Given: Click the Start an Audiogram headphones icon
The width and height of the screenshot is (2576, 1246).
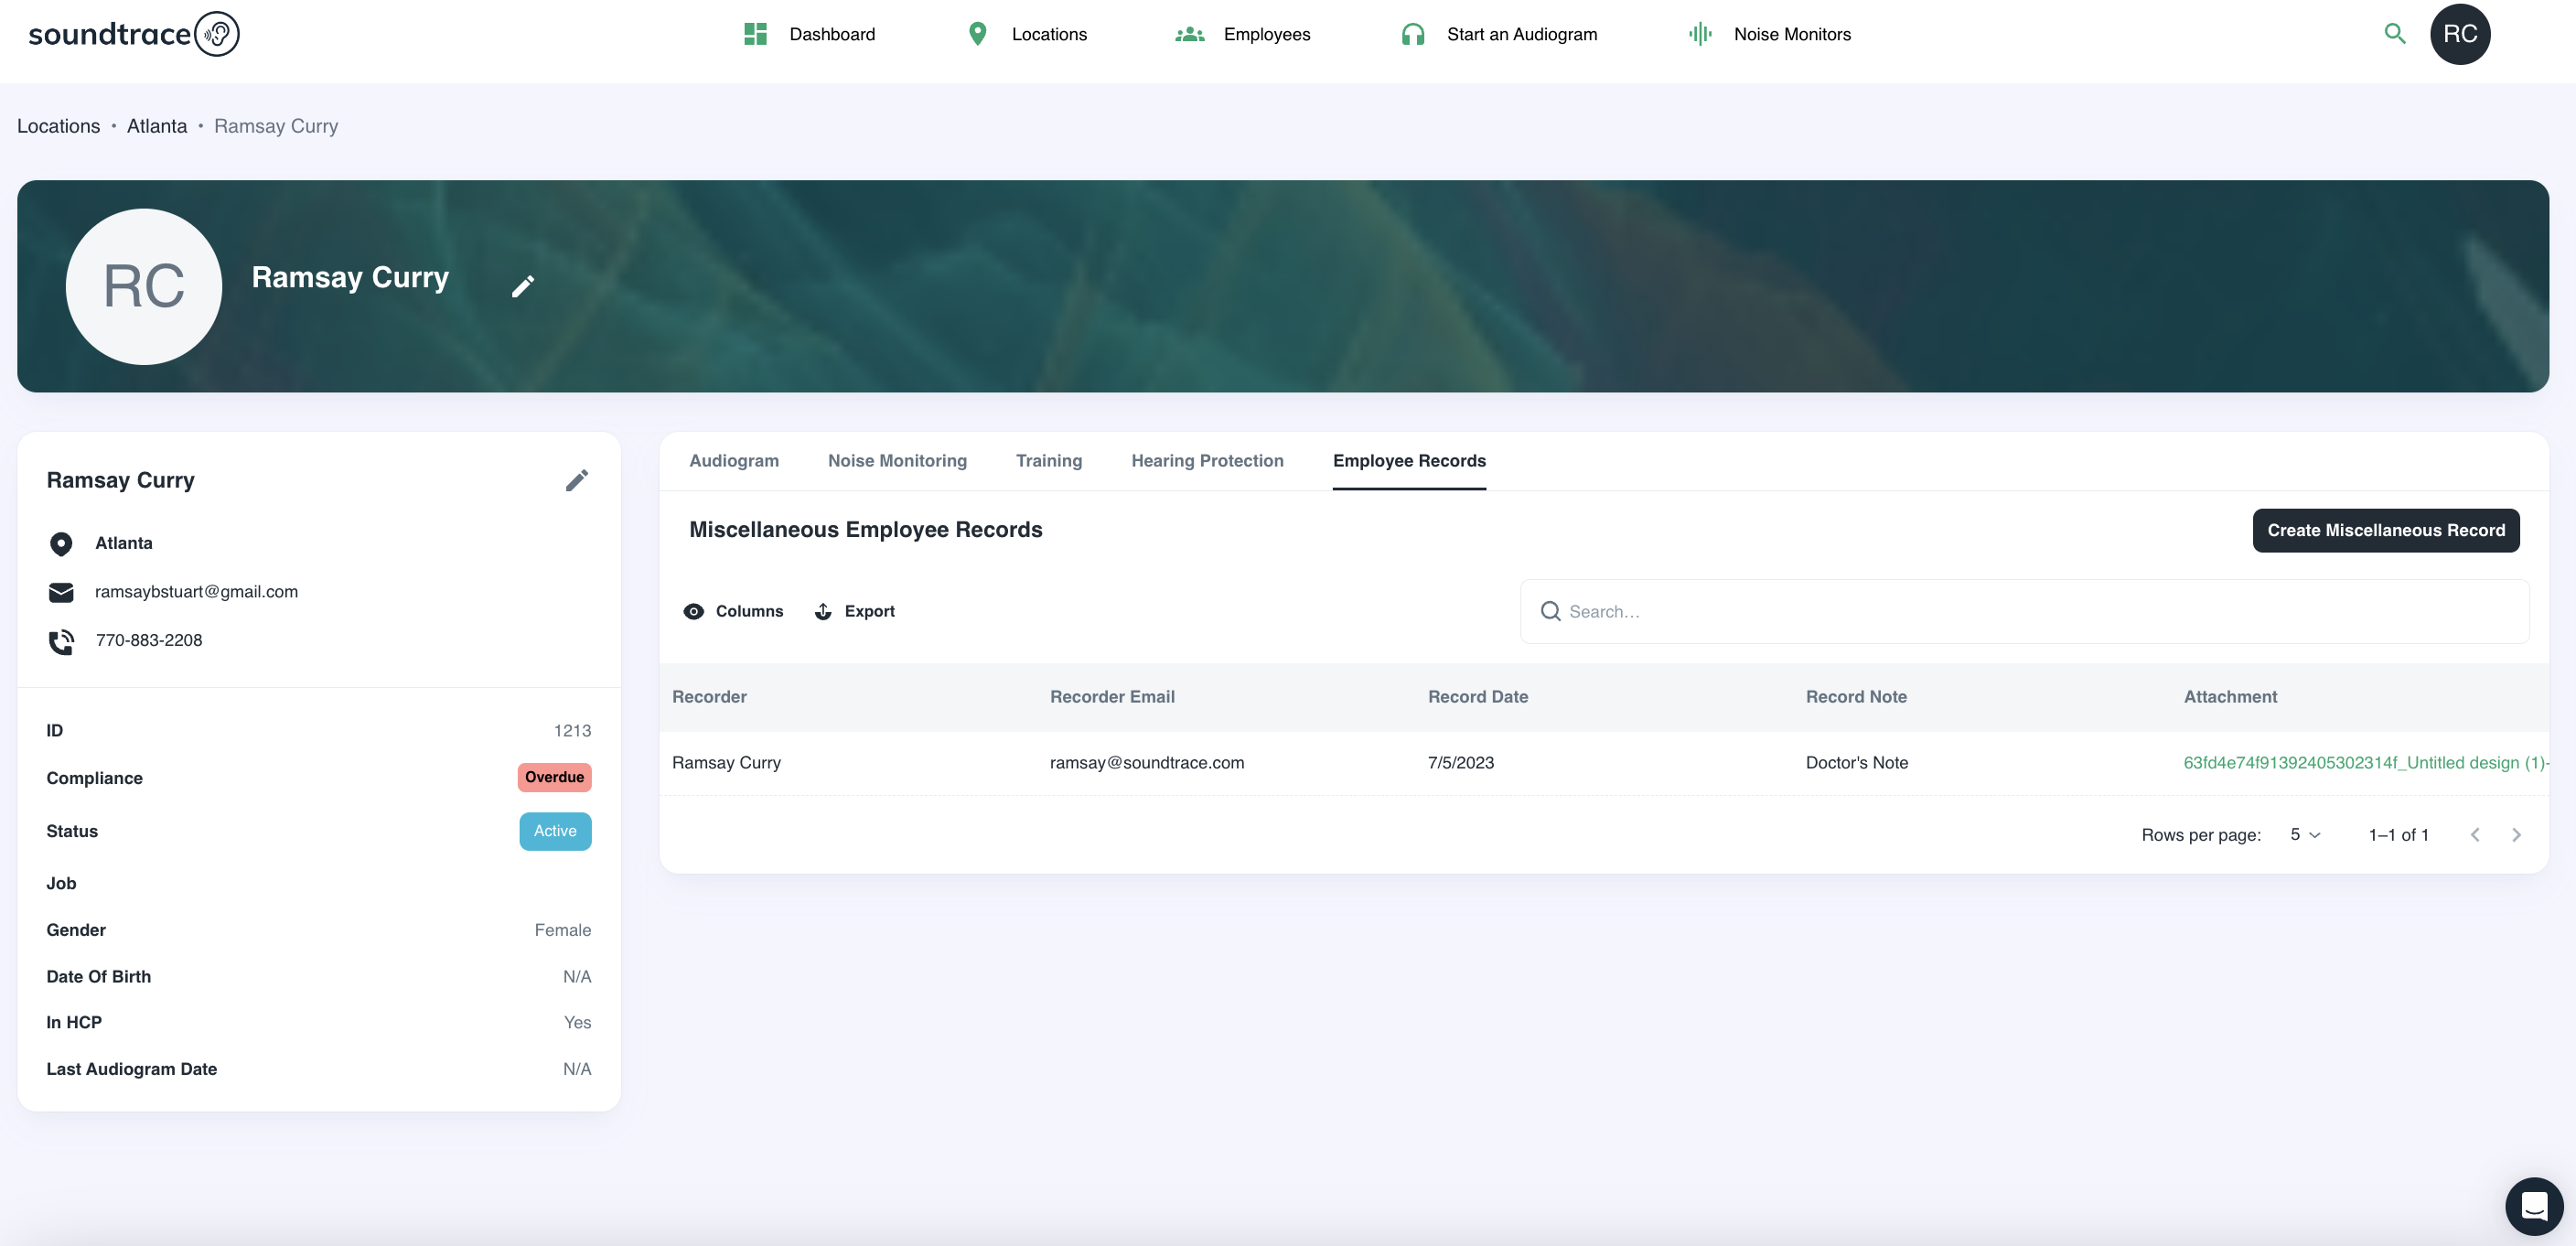Looking at the screenshot, I should point(1412,34).
